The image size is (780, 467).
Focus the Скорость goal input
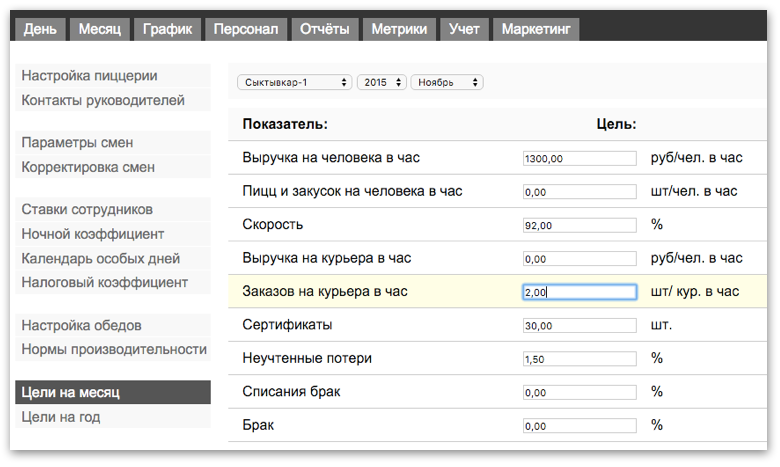click(580, 225)
